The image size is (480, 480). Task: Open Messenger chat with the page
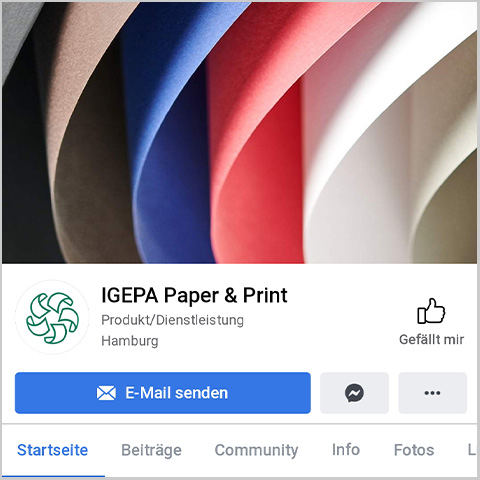(354, 393)
